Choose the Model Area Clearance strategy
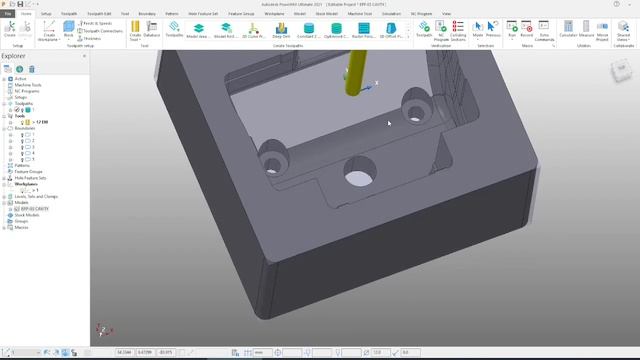This screenshot has width=640, height=360. pyautogui.click(x=199, y=31)
